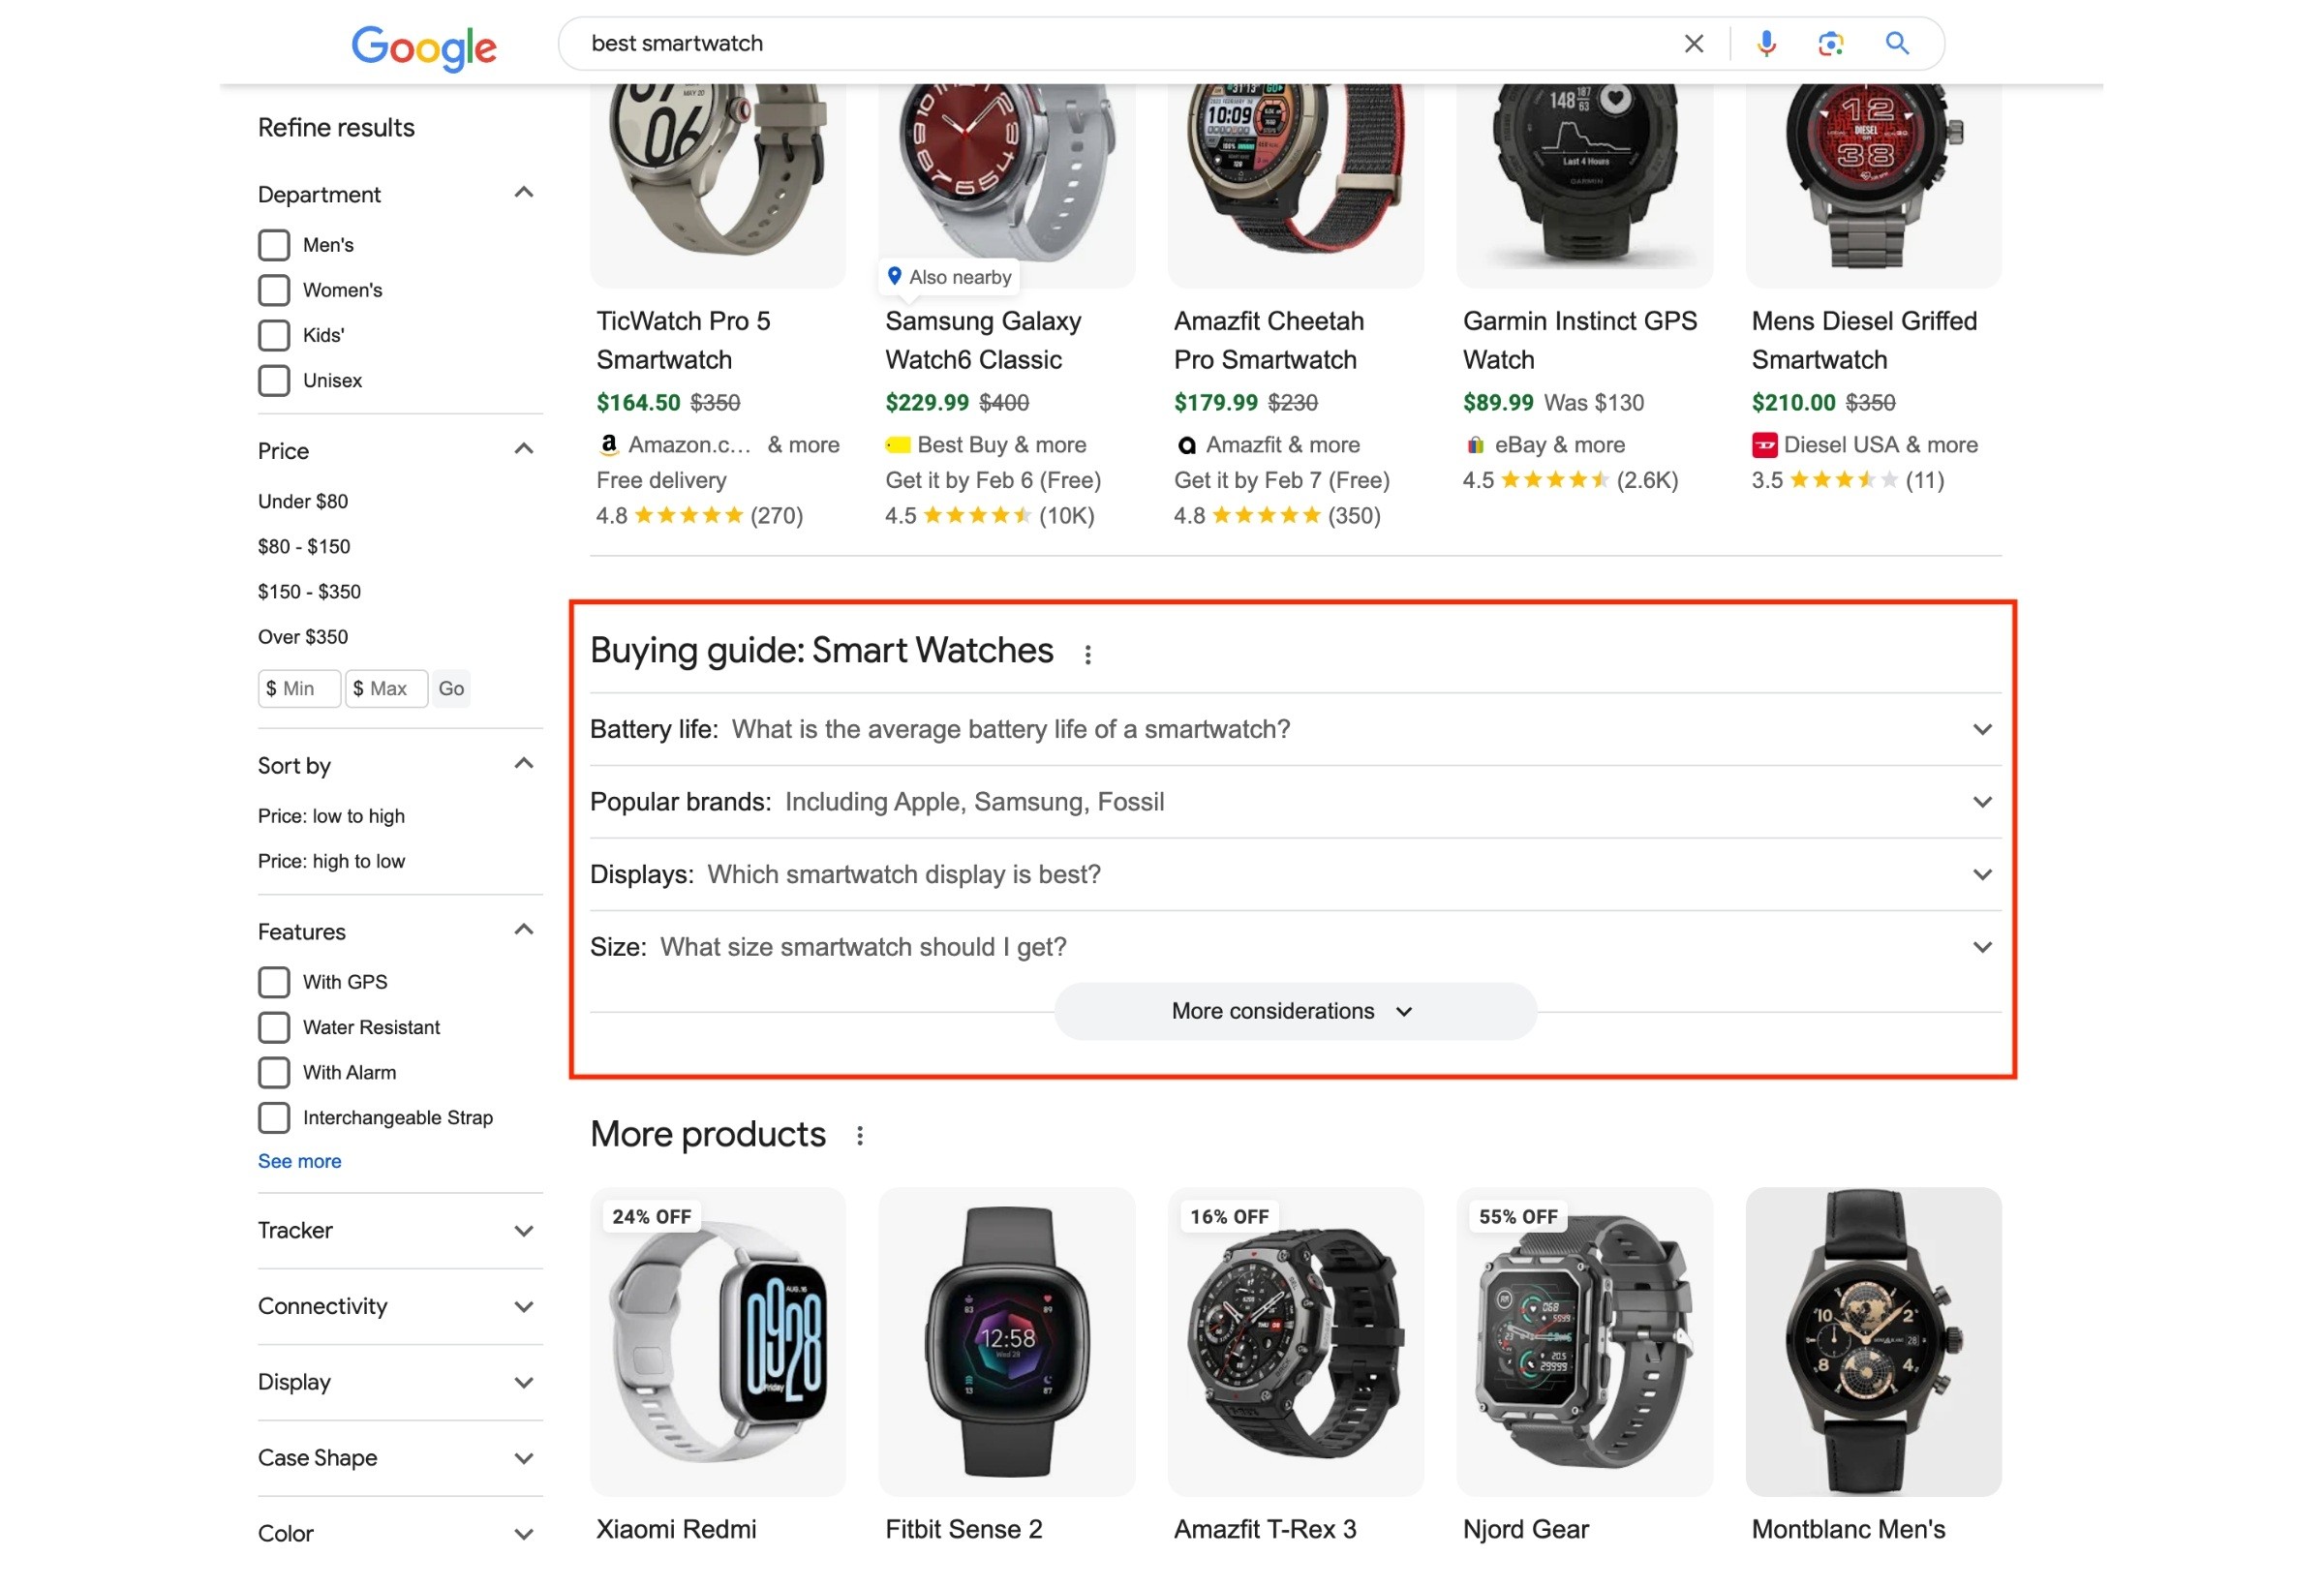Screen dimensions: 2324x1588
Task: Click the magnifying glass search icon
Action: [1897, 43]
